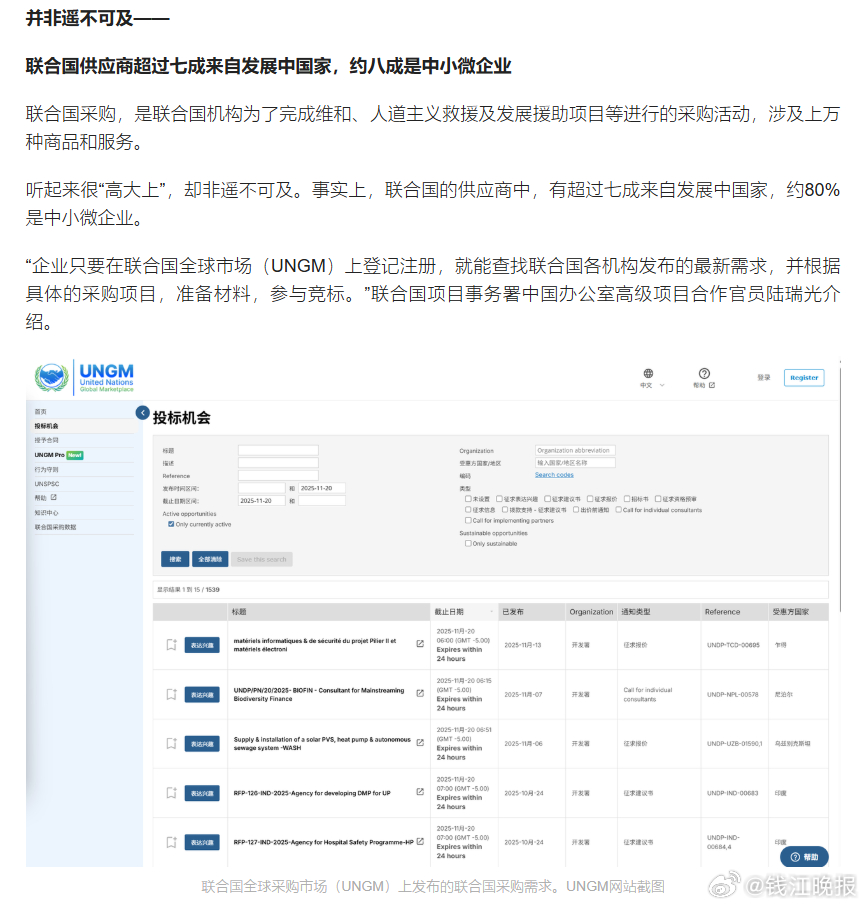This screenshot has height=906, width=866.
Task: Click the 标题 title input field
Action: (x=278, y=450)
